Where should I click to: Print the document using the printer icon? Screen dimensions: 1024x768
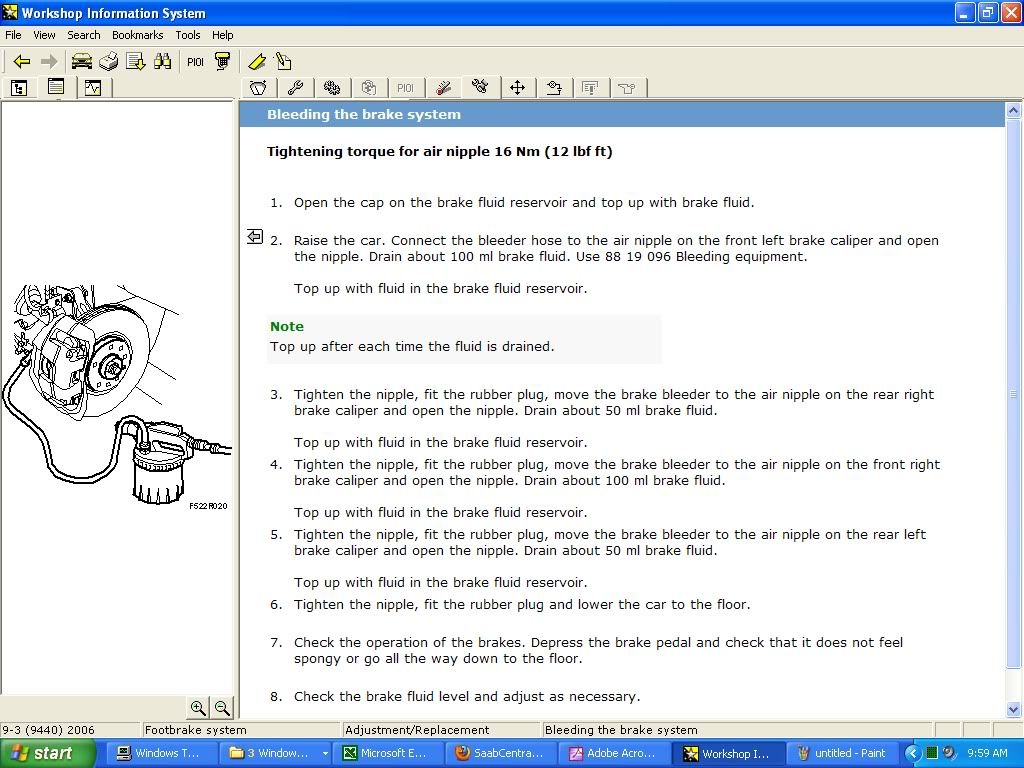click(x=109, y=62)
